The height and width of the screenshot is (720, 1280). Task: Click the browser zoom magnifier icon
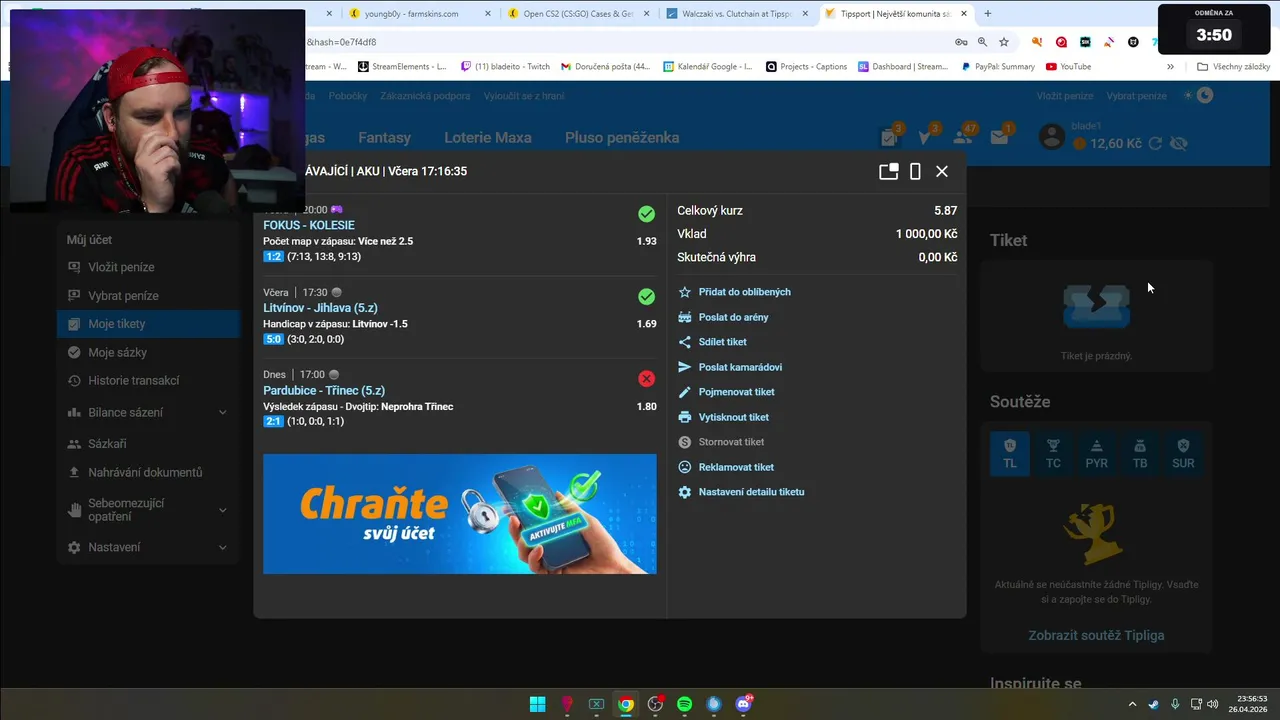pos(982,42)
